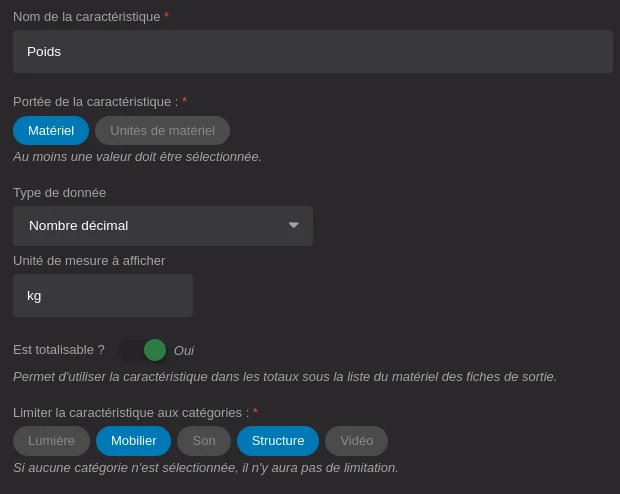Click the Nom de la caractéristique label

point(86,16)
